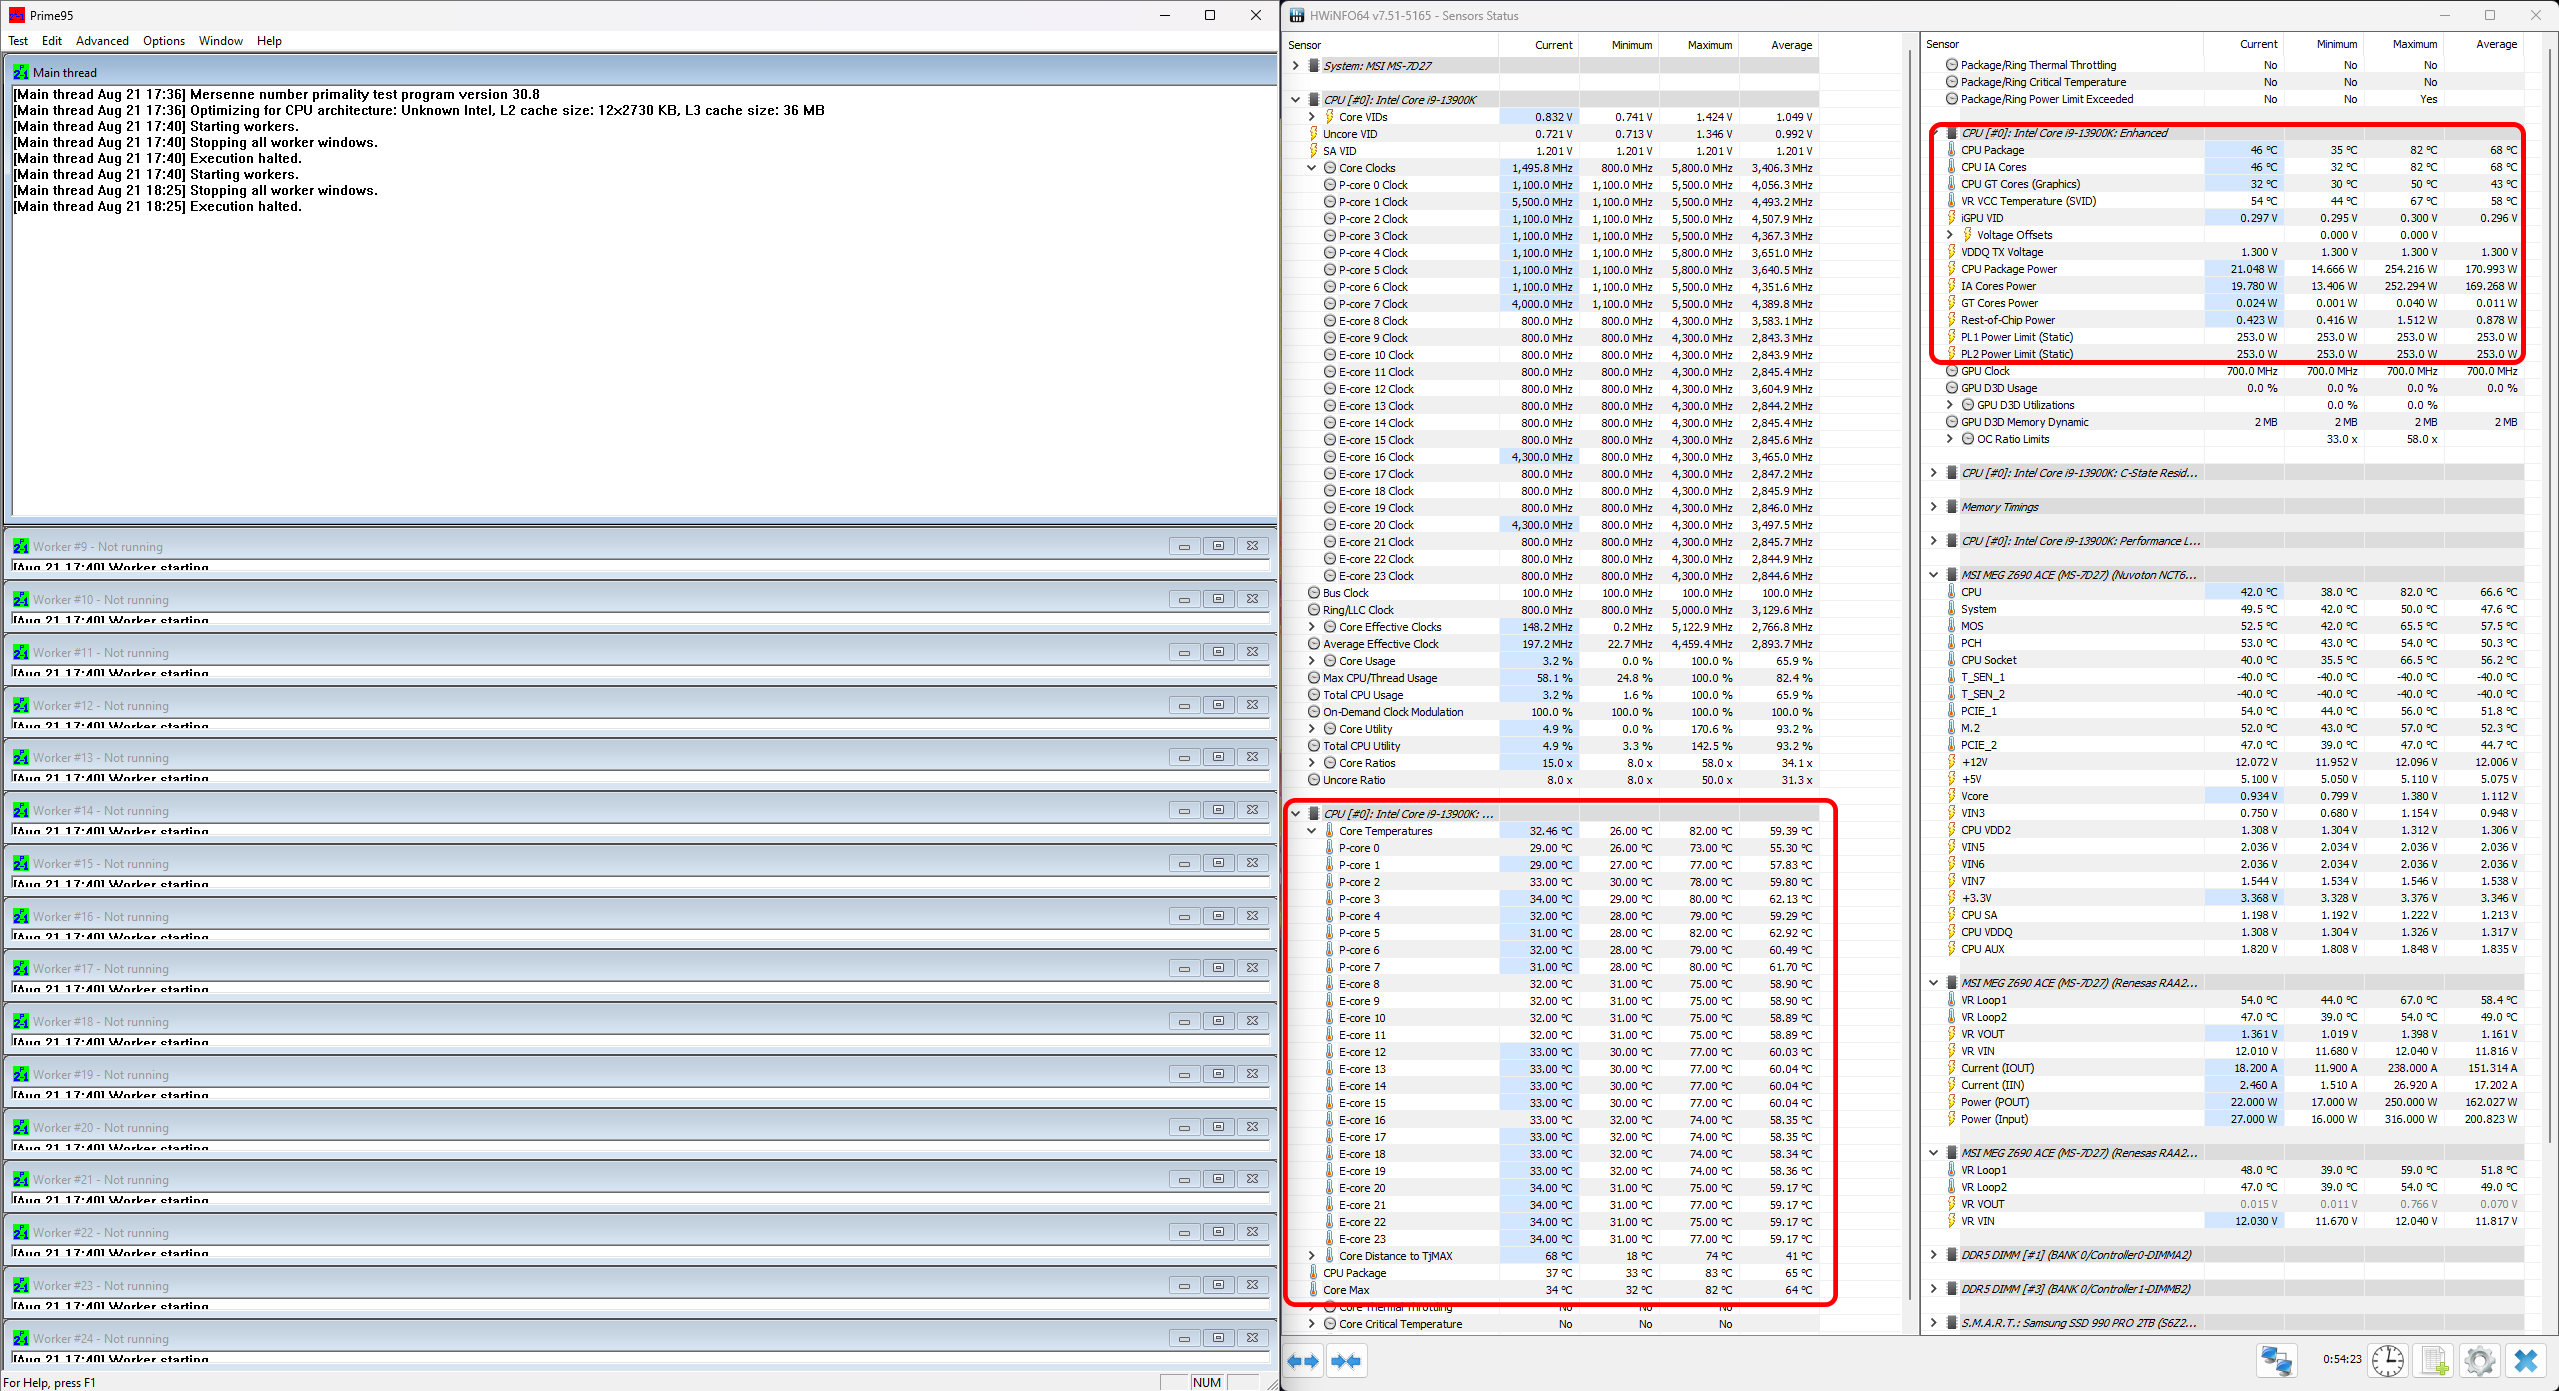Image resolution: width=2559 pixels, height=1391 pixels.
Task: Minimize the Worker #12 sub-window
Action: click(1184, 705)
